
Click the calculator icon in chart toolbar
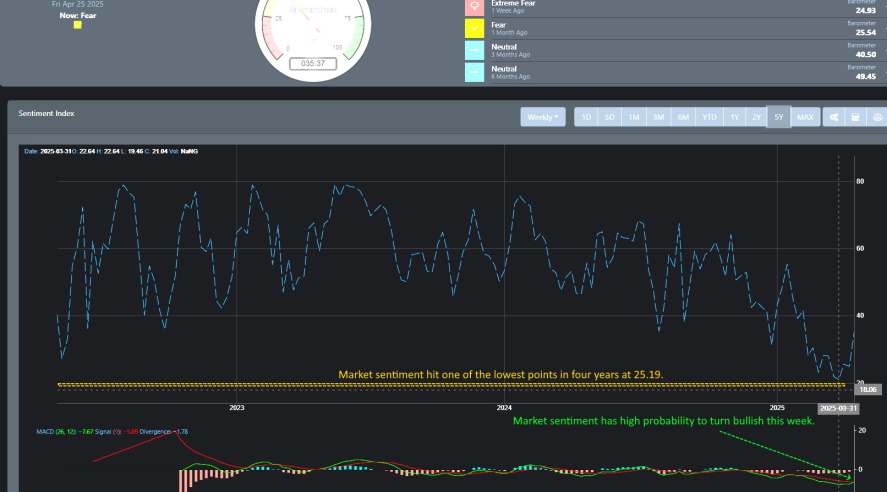[855, 117]
